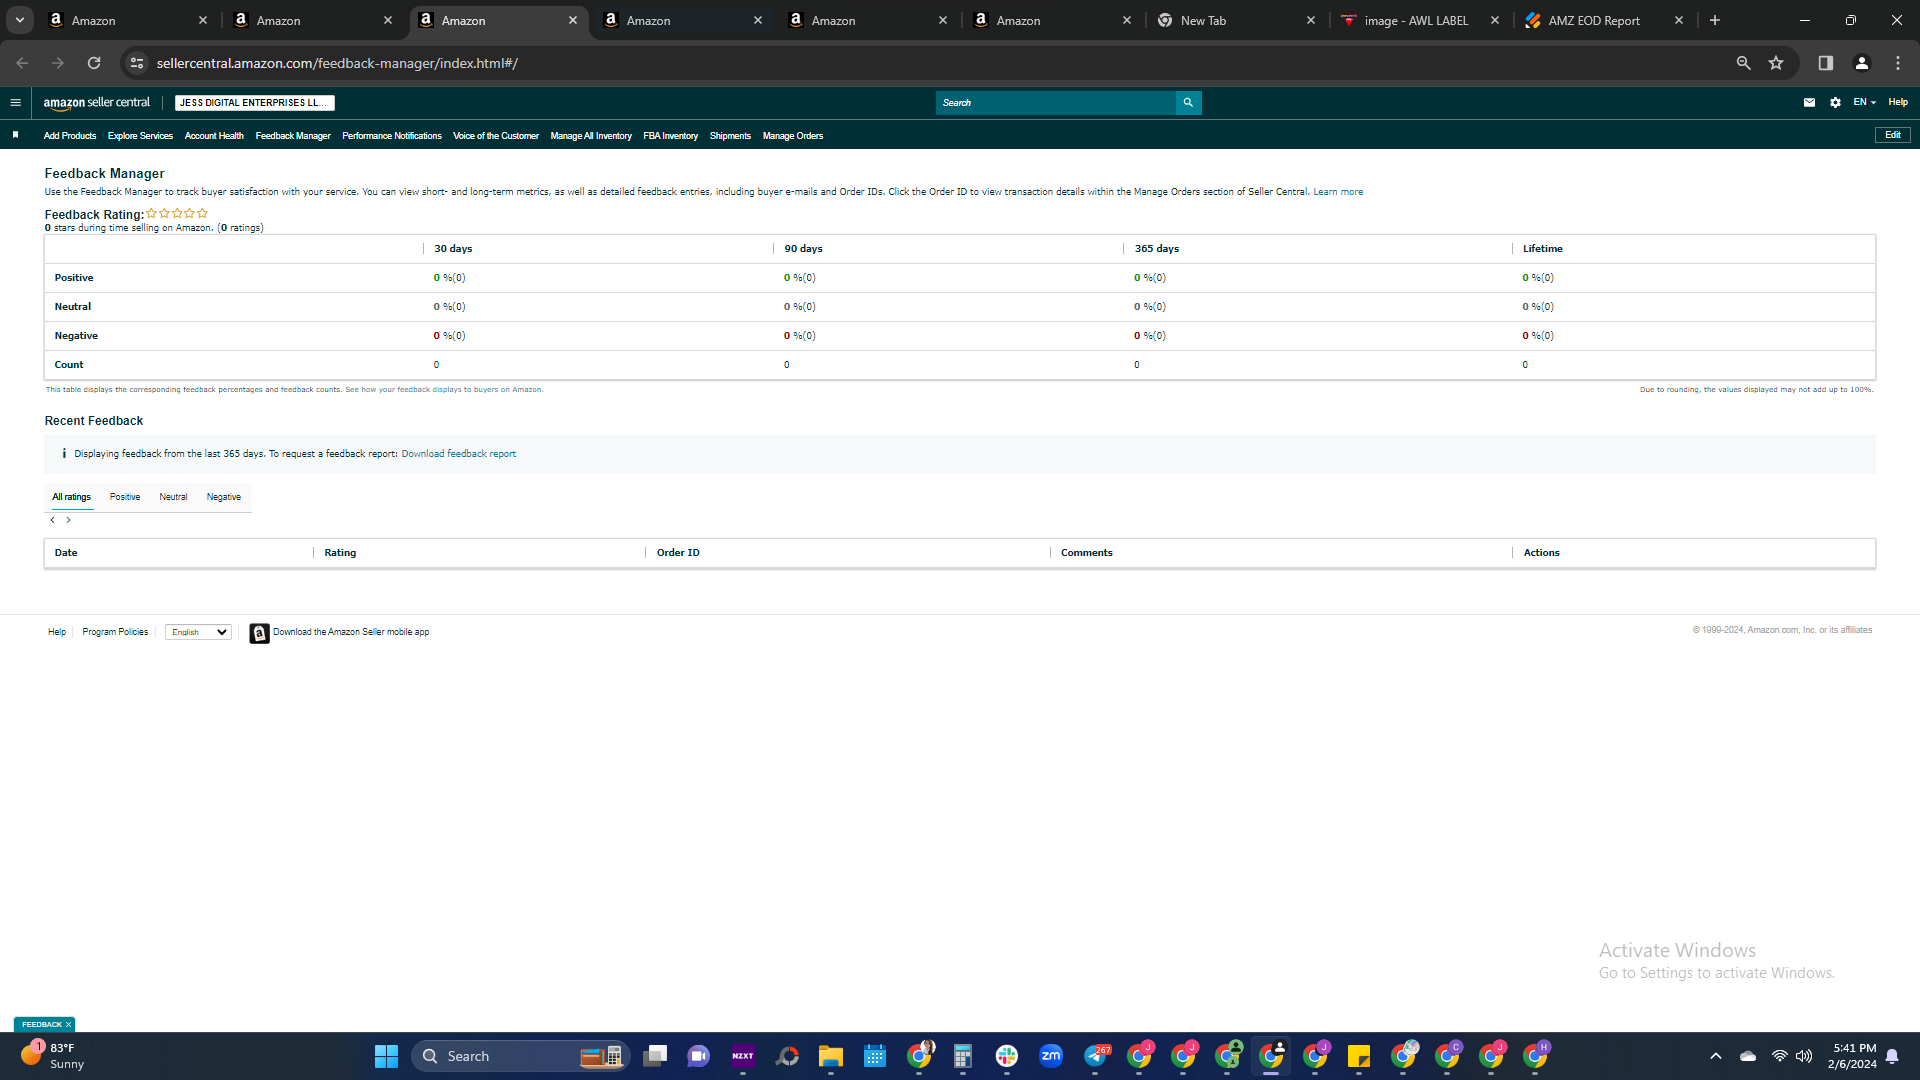1920x1080 pixels.
Task: Click the Amazon Seller mobile app icon
Action: (x=259, y=633)
